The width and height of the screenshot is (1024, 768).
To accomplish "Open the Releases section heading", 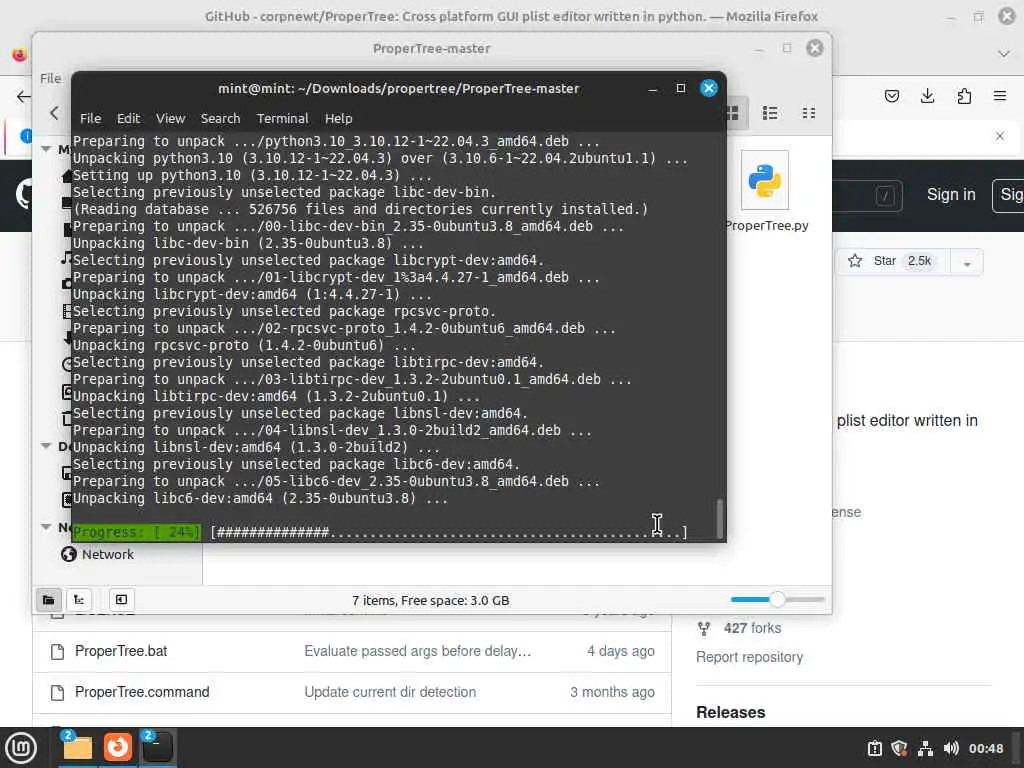I will tap(730, 712).
